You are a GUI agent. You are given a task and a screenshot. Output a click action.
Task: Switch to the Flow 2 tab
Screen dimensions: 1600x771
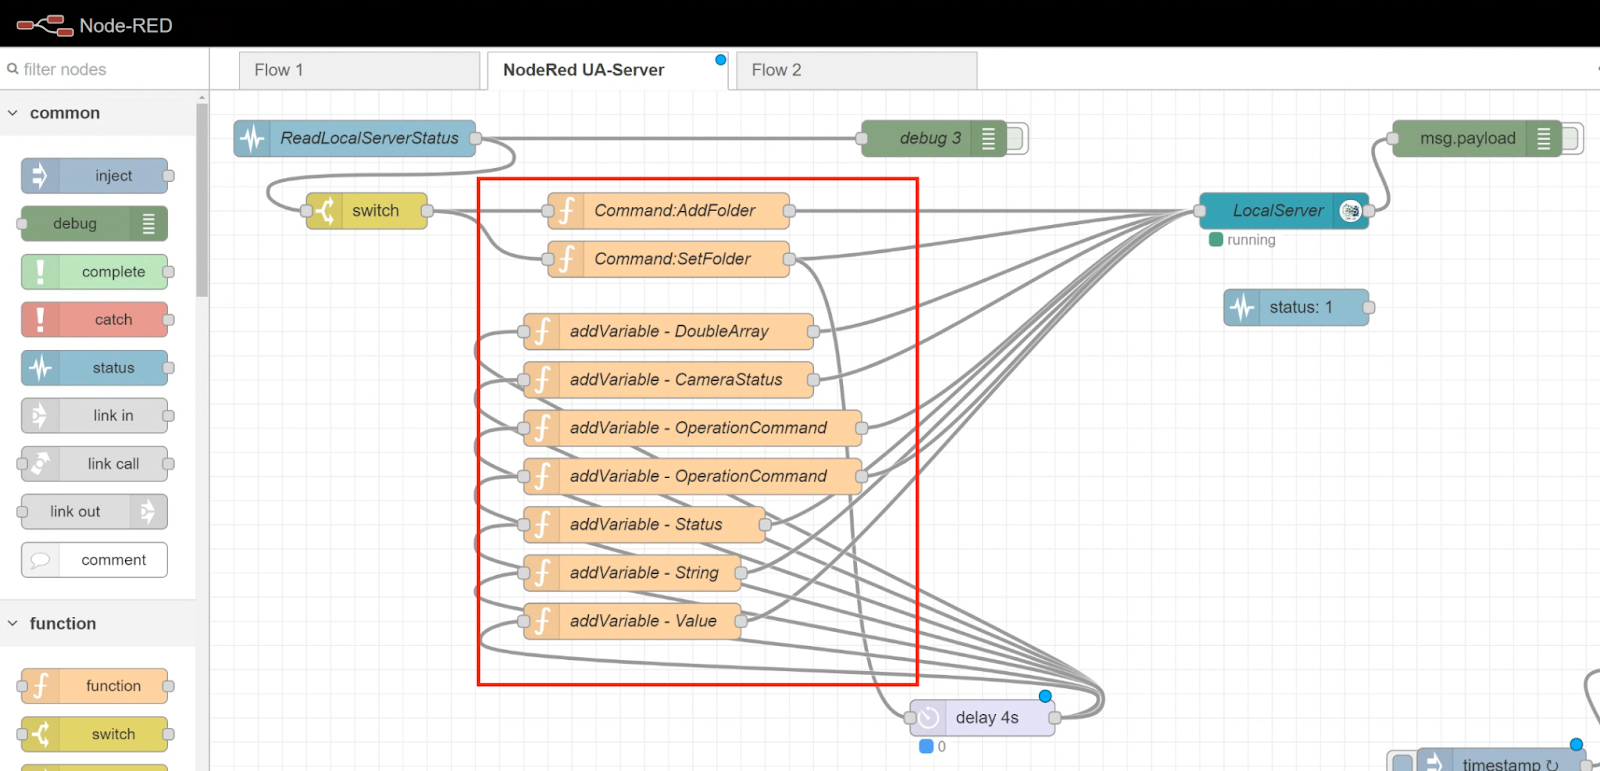pyautogui.click(x=857, y=70)
